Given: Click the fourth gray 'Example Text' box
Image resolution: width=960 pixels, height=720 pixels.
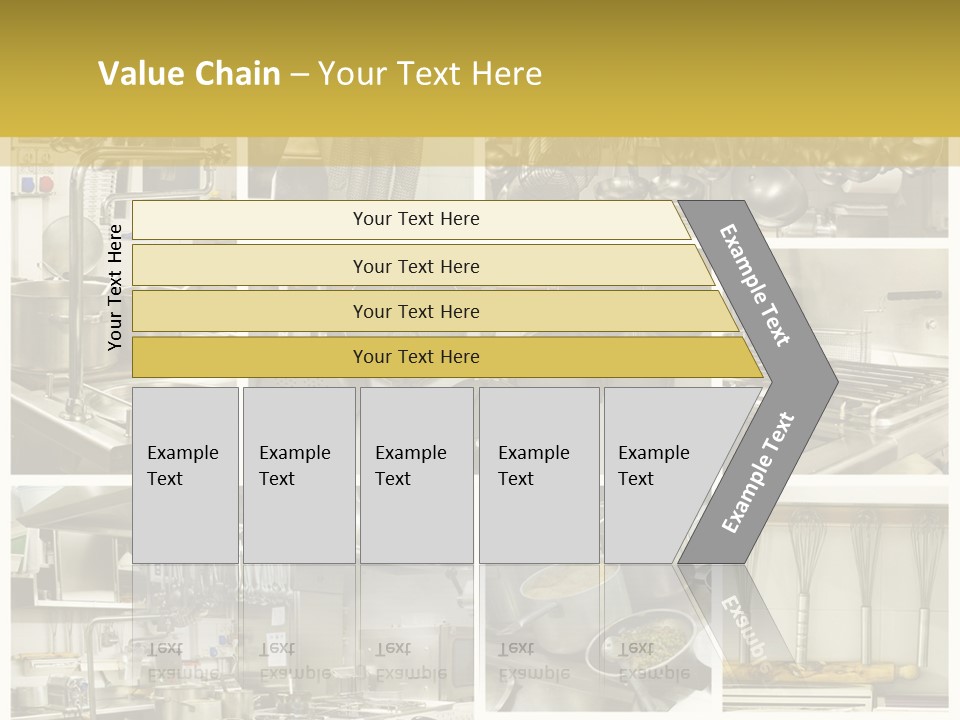Looking at the screenshot, I should pyautogui.click(x=538, y=475).
